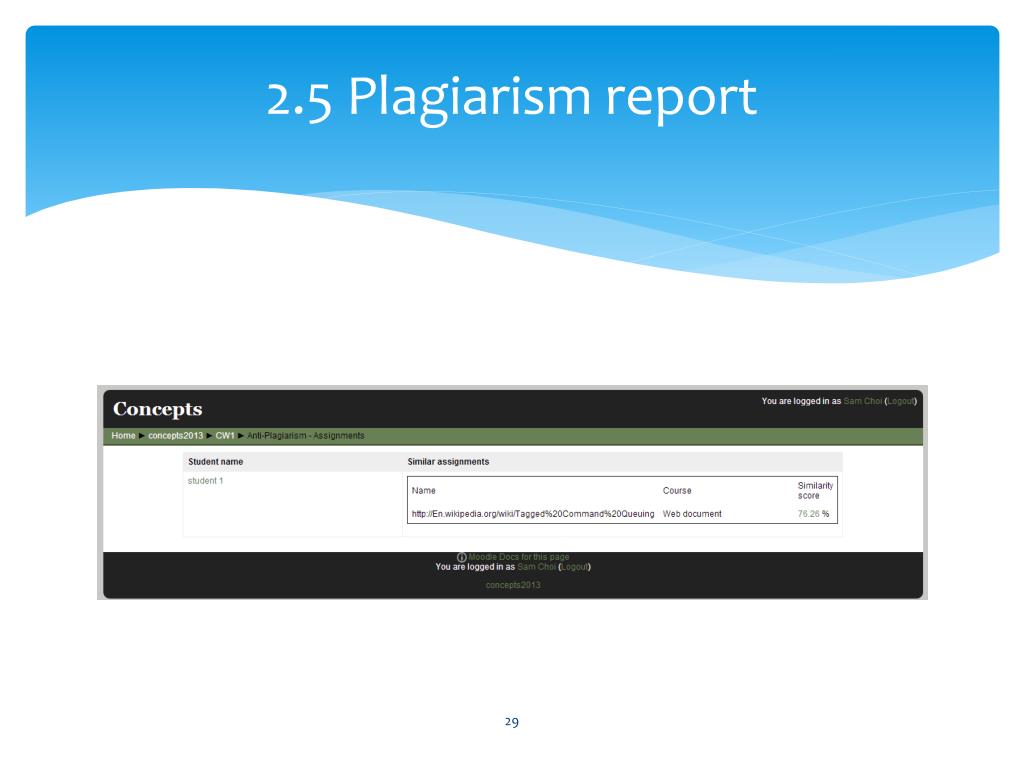
Task: Click the Similar assignments column header
Action: pos(448,462)
